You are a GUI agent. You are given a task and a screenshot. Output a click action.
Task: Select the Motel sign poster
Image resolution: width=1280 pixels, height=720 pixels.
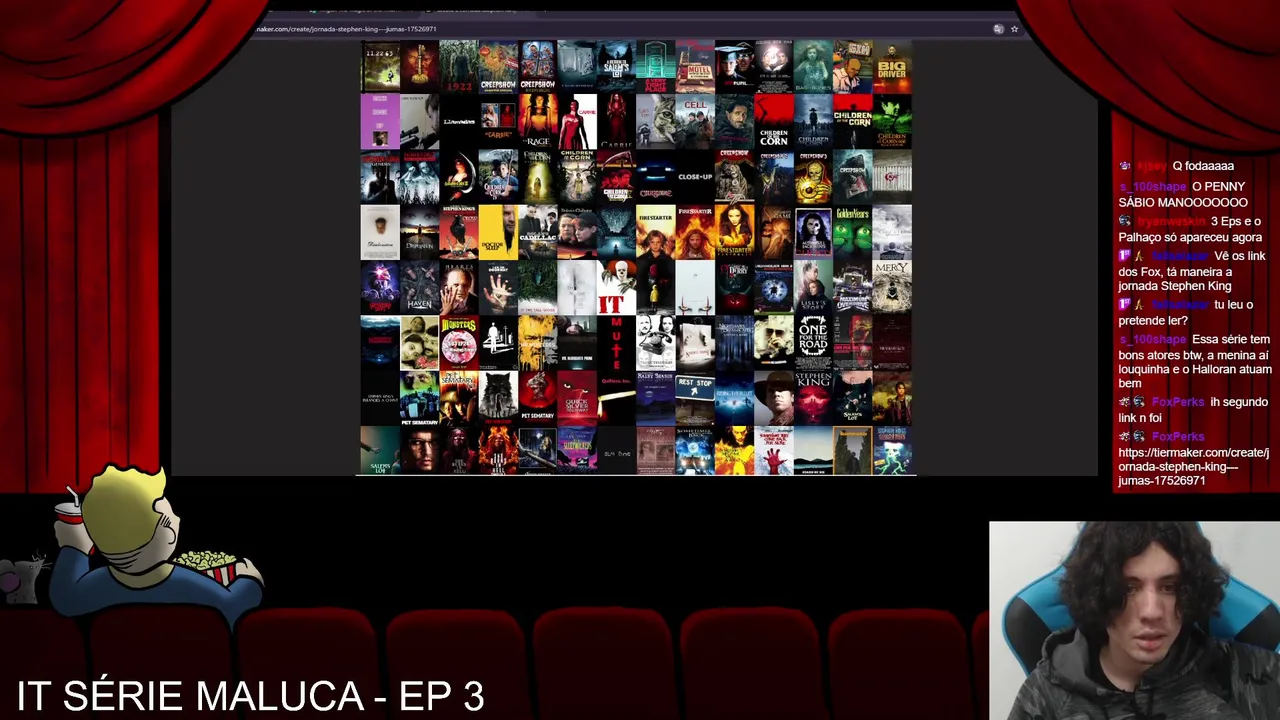pyautogui.click(x=695, y=67)
